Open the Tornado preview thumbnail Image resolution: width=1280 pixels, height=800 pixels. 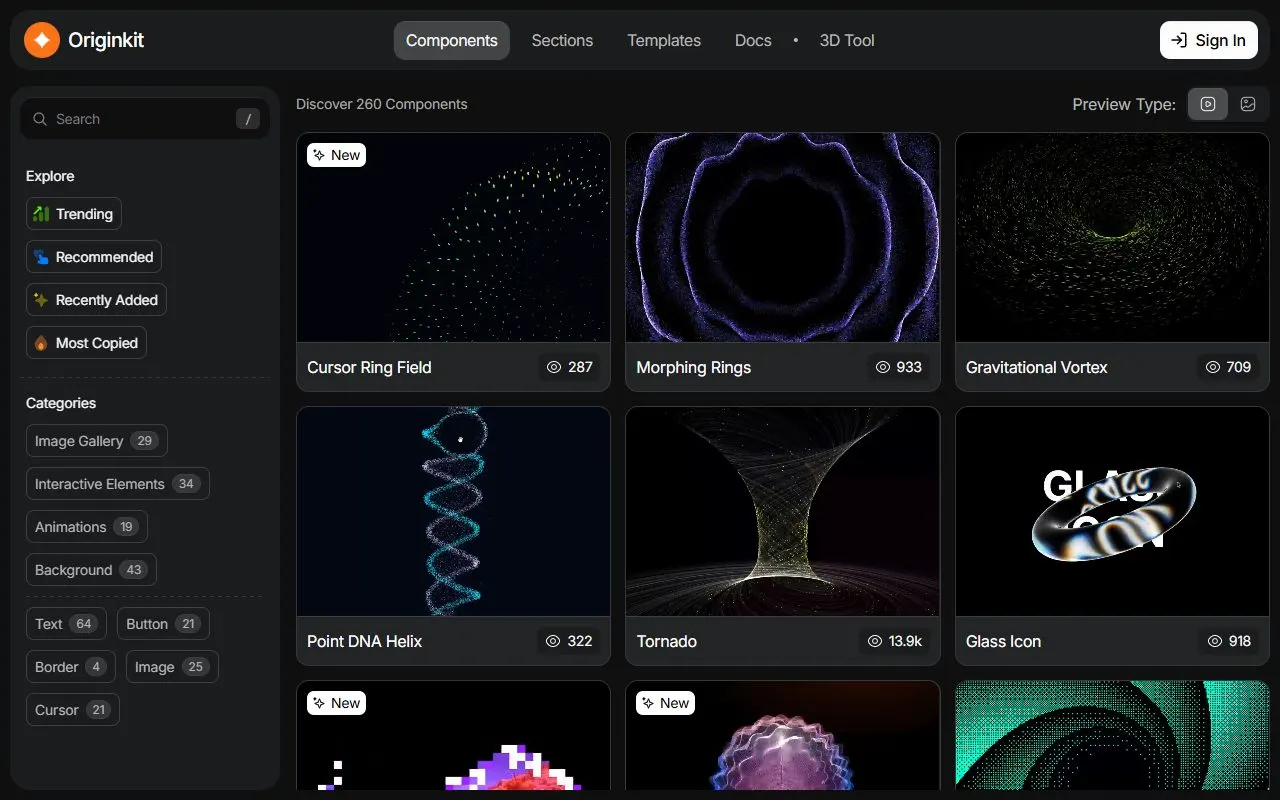783,511
